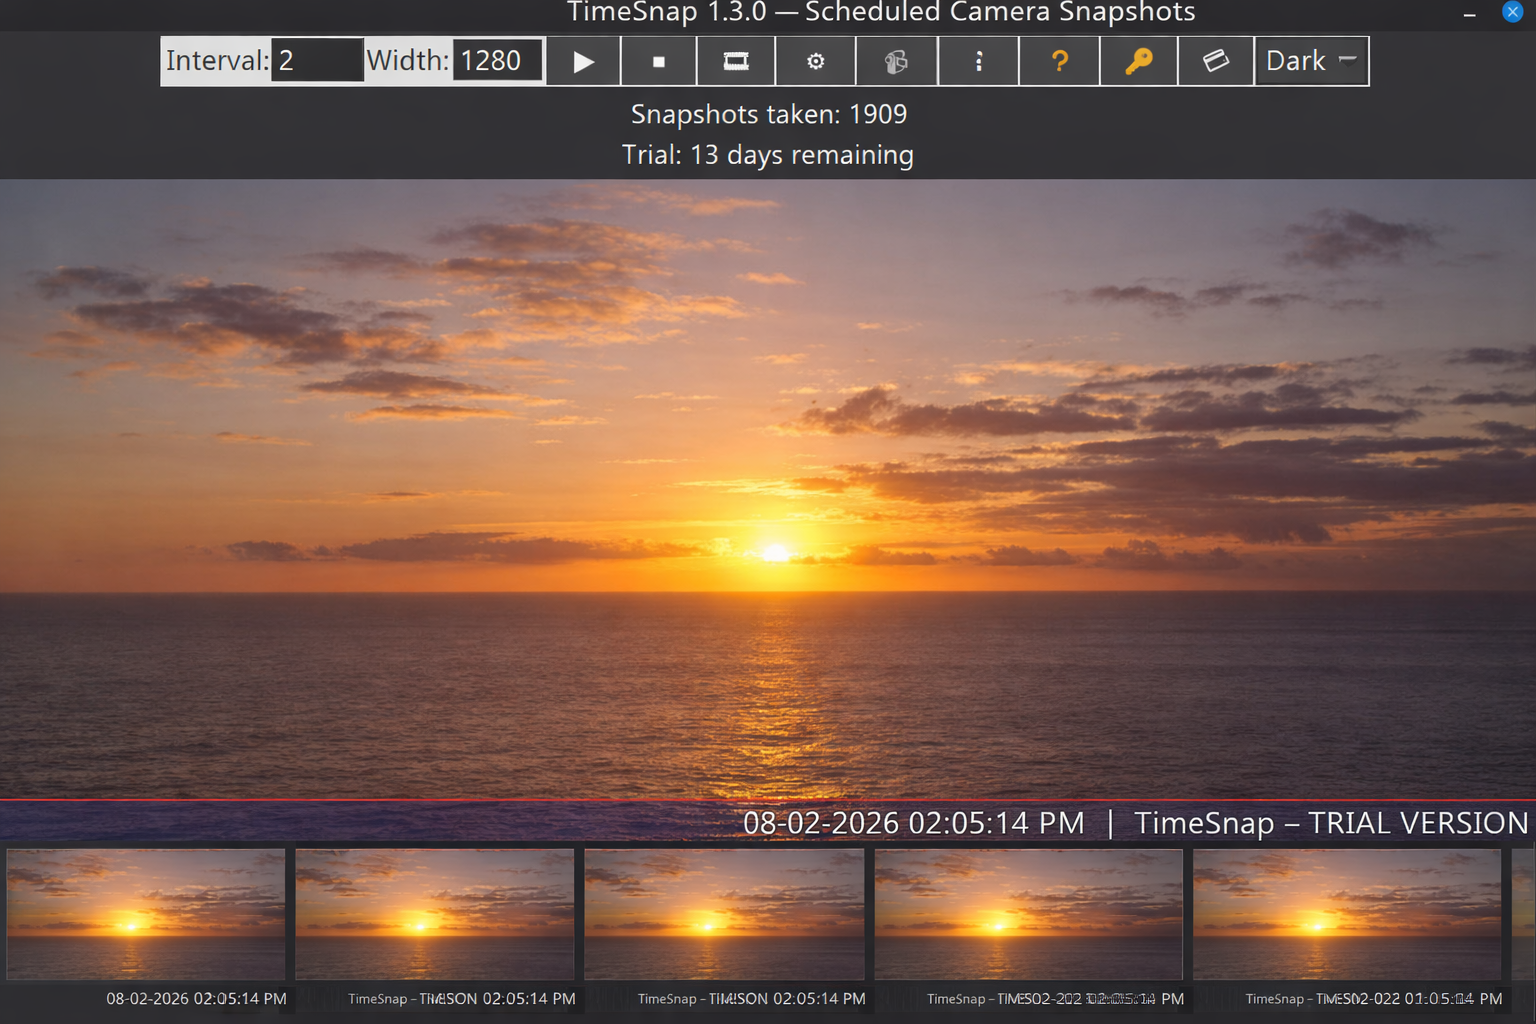Image resolution: width=1536 pixels, height=1024 pixels.
Task: Click the TimeSnap 1.3.0 window title
Action: (x=881, y=13)
